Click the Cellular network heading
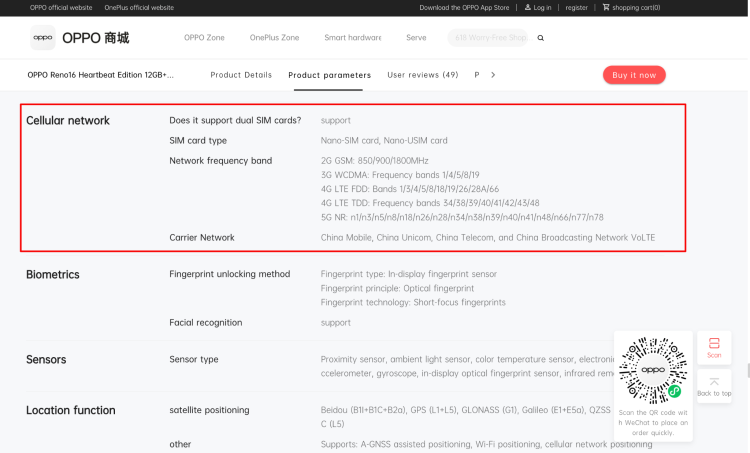This screenshot has width=750, height=453. (68, 121)
